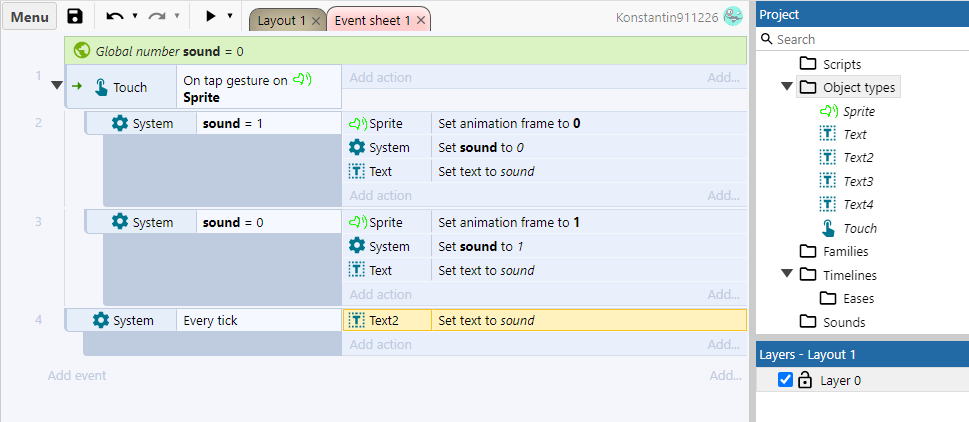Select the Touch object icon in Project tree
Image resolution: width=969 pixels, height=422 pixels.
coord(828,228)
